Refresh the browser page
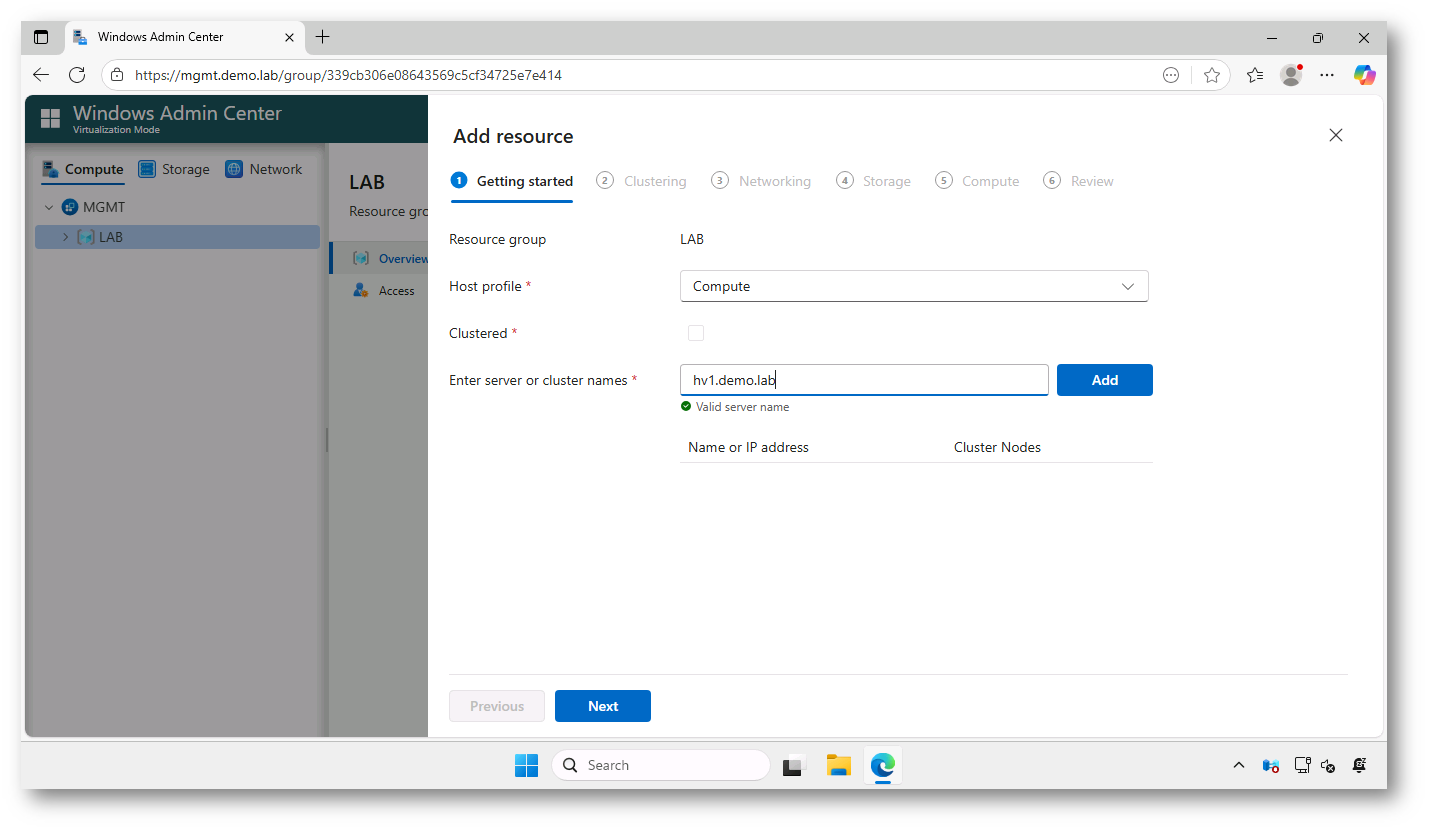Image resolution: width=1429 pixels, height=831 pixels. [x=77, y=75]
